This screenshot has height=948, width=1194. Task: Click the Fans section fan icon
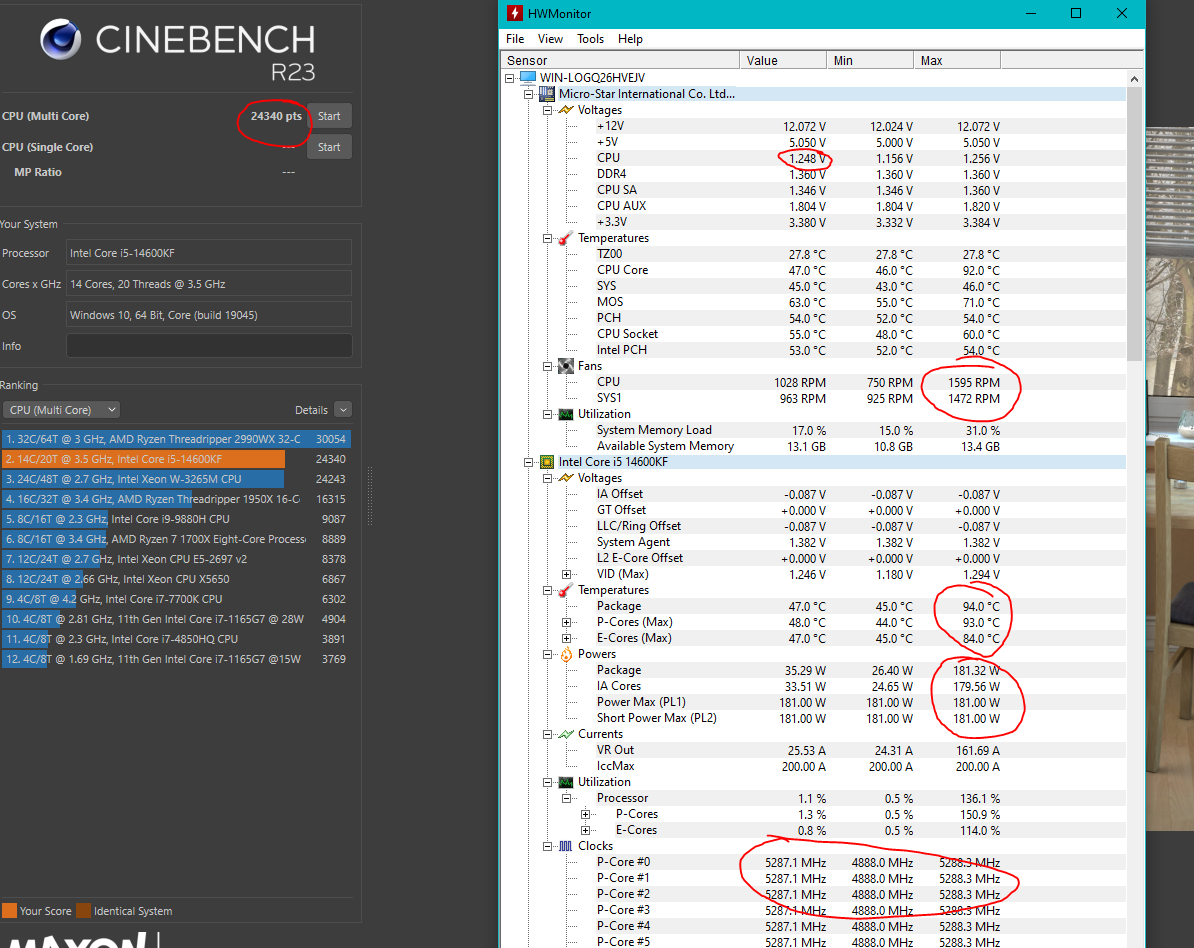pos(565,366)
